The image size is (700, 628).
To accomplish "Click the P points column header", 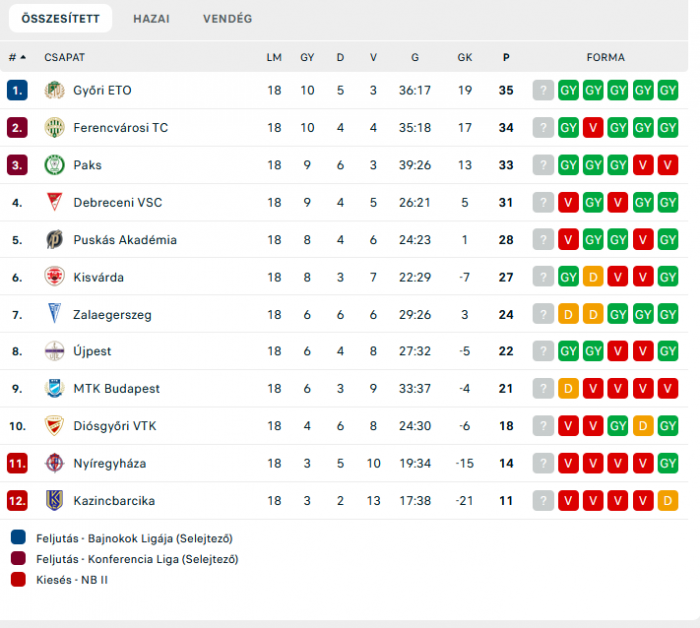I will [506, 58].
